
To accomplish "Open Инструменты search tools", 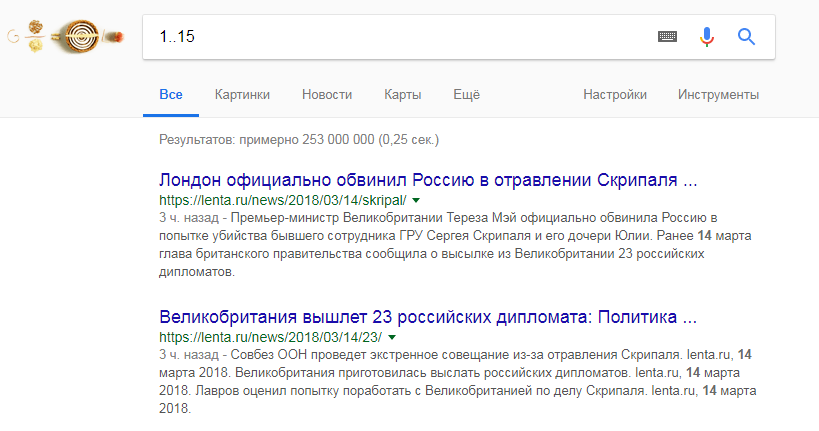I will click(718, 95).
